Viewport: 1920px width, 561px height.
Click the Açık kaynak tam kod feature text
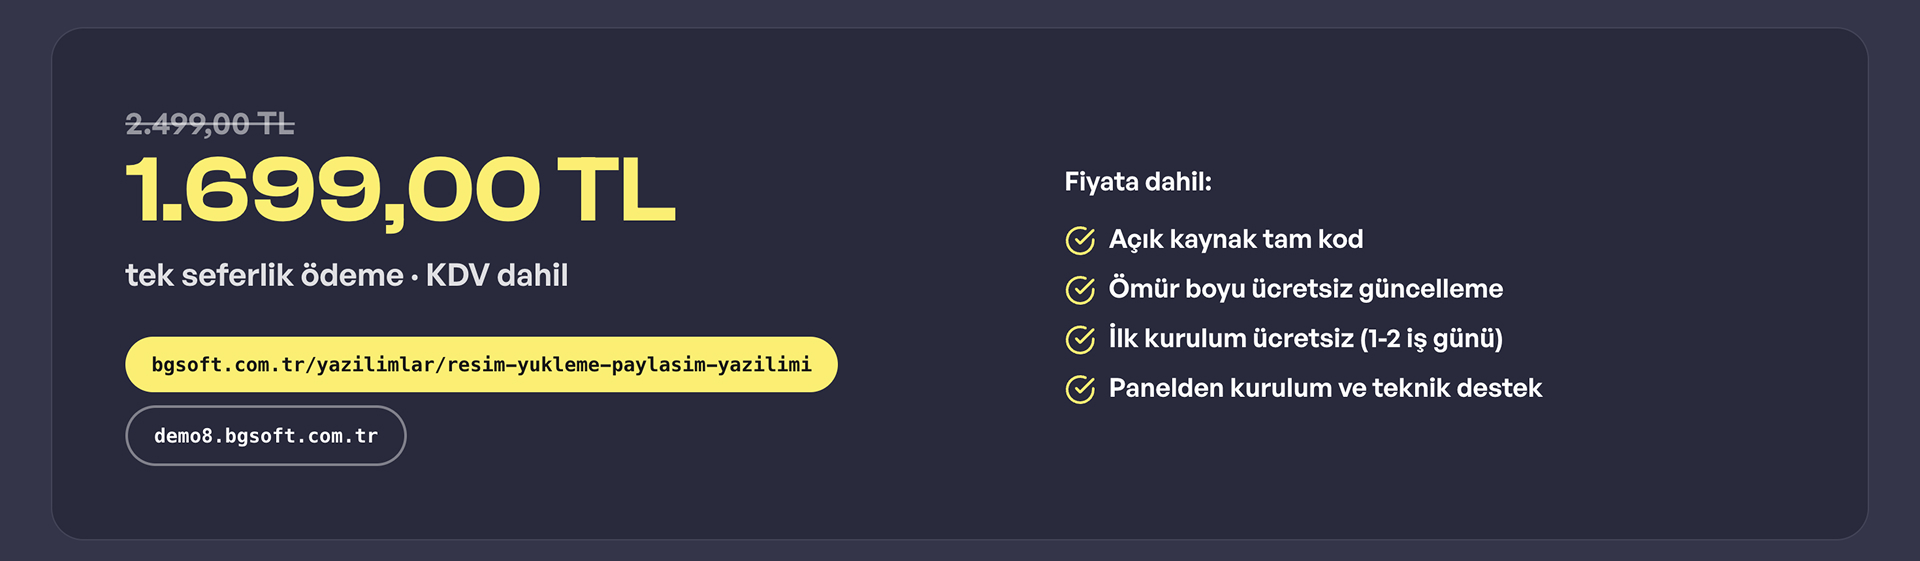pyautogui.click(x=1236, y=239)
